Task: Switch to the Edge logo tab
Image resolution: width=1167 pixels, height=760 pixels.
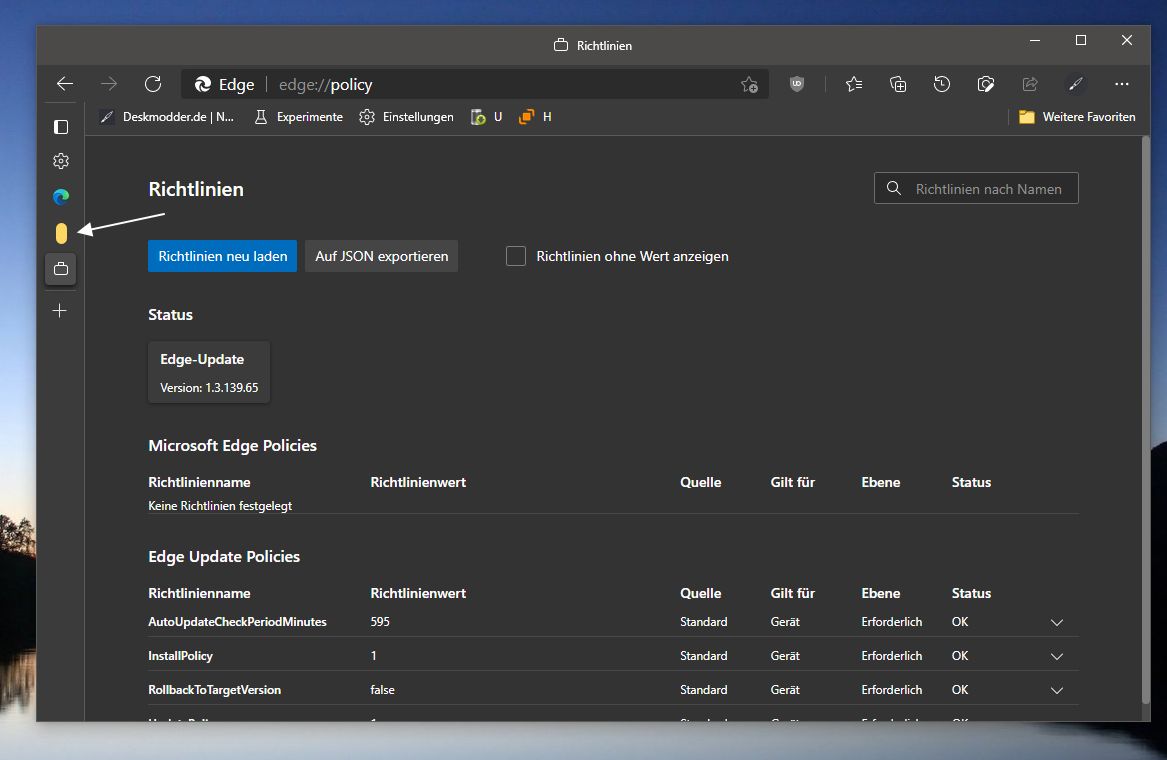Action: coord(61,197)
